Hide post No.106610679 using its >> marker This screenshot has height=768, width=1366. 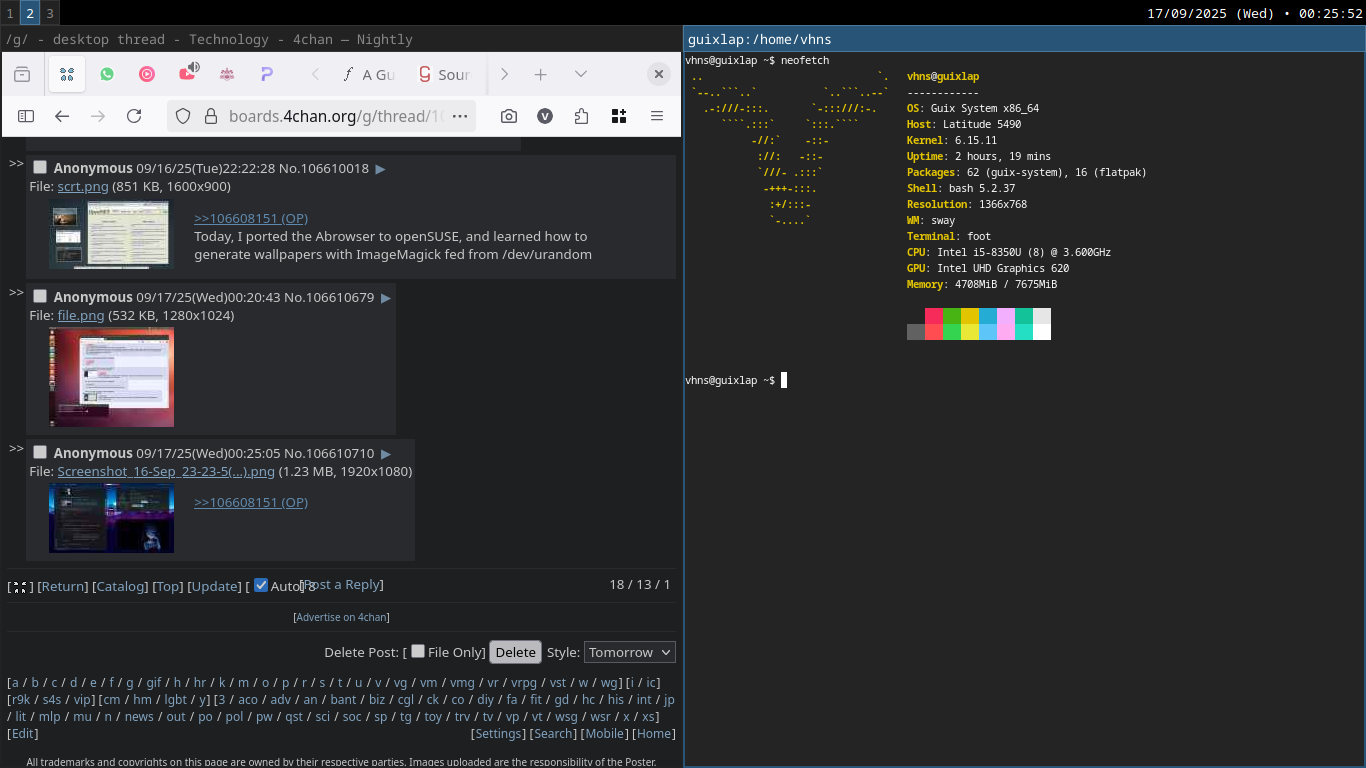pos(16,292)
